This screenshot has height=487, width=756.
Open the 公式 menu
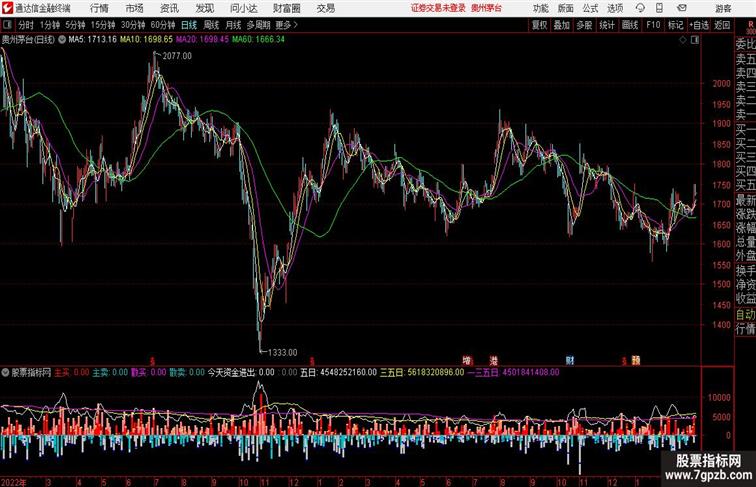590,8
